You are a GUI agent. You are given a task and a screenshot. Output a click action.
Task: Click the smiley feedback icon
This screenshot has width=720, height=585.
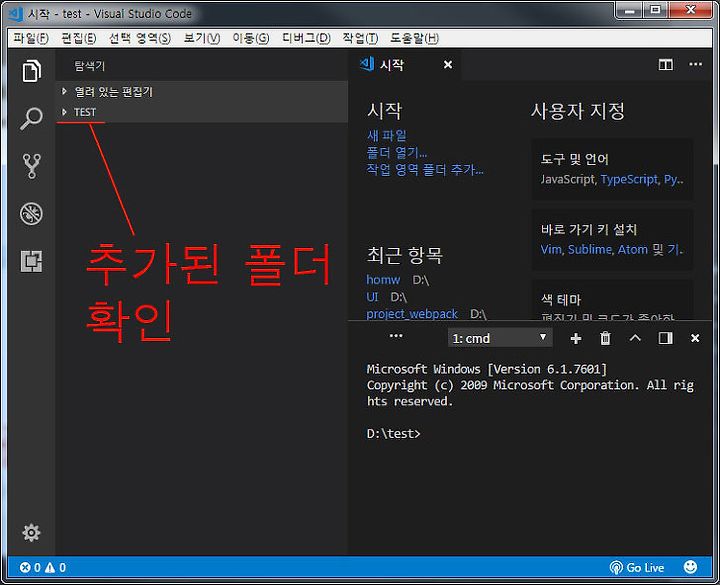pyautogui.click(x=690, y=568)
